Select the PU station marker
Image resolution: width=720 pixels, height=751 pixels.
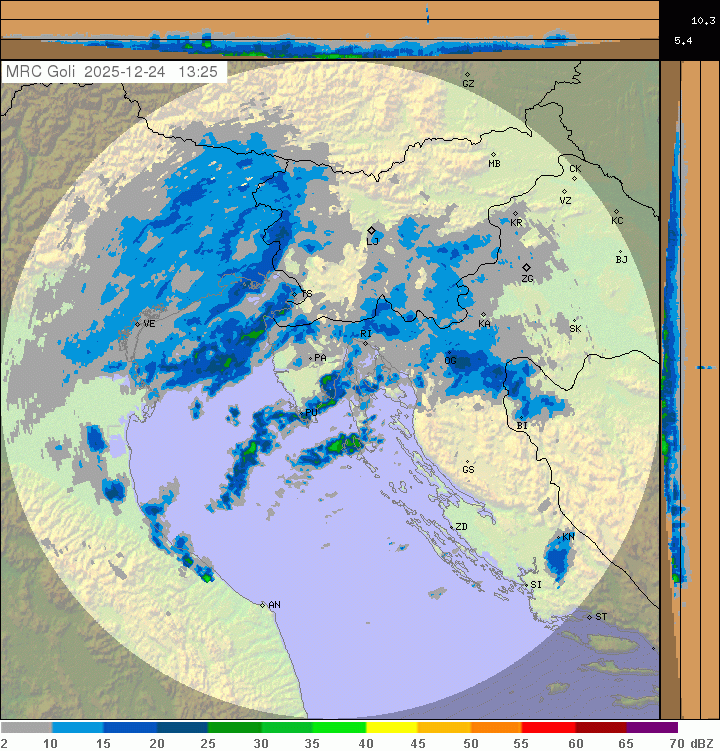(305, 412)
